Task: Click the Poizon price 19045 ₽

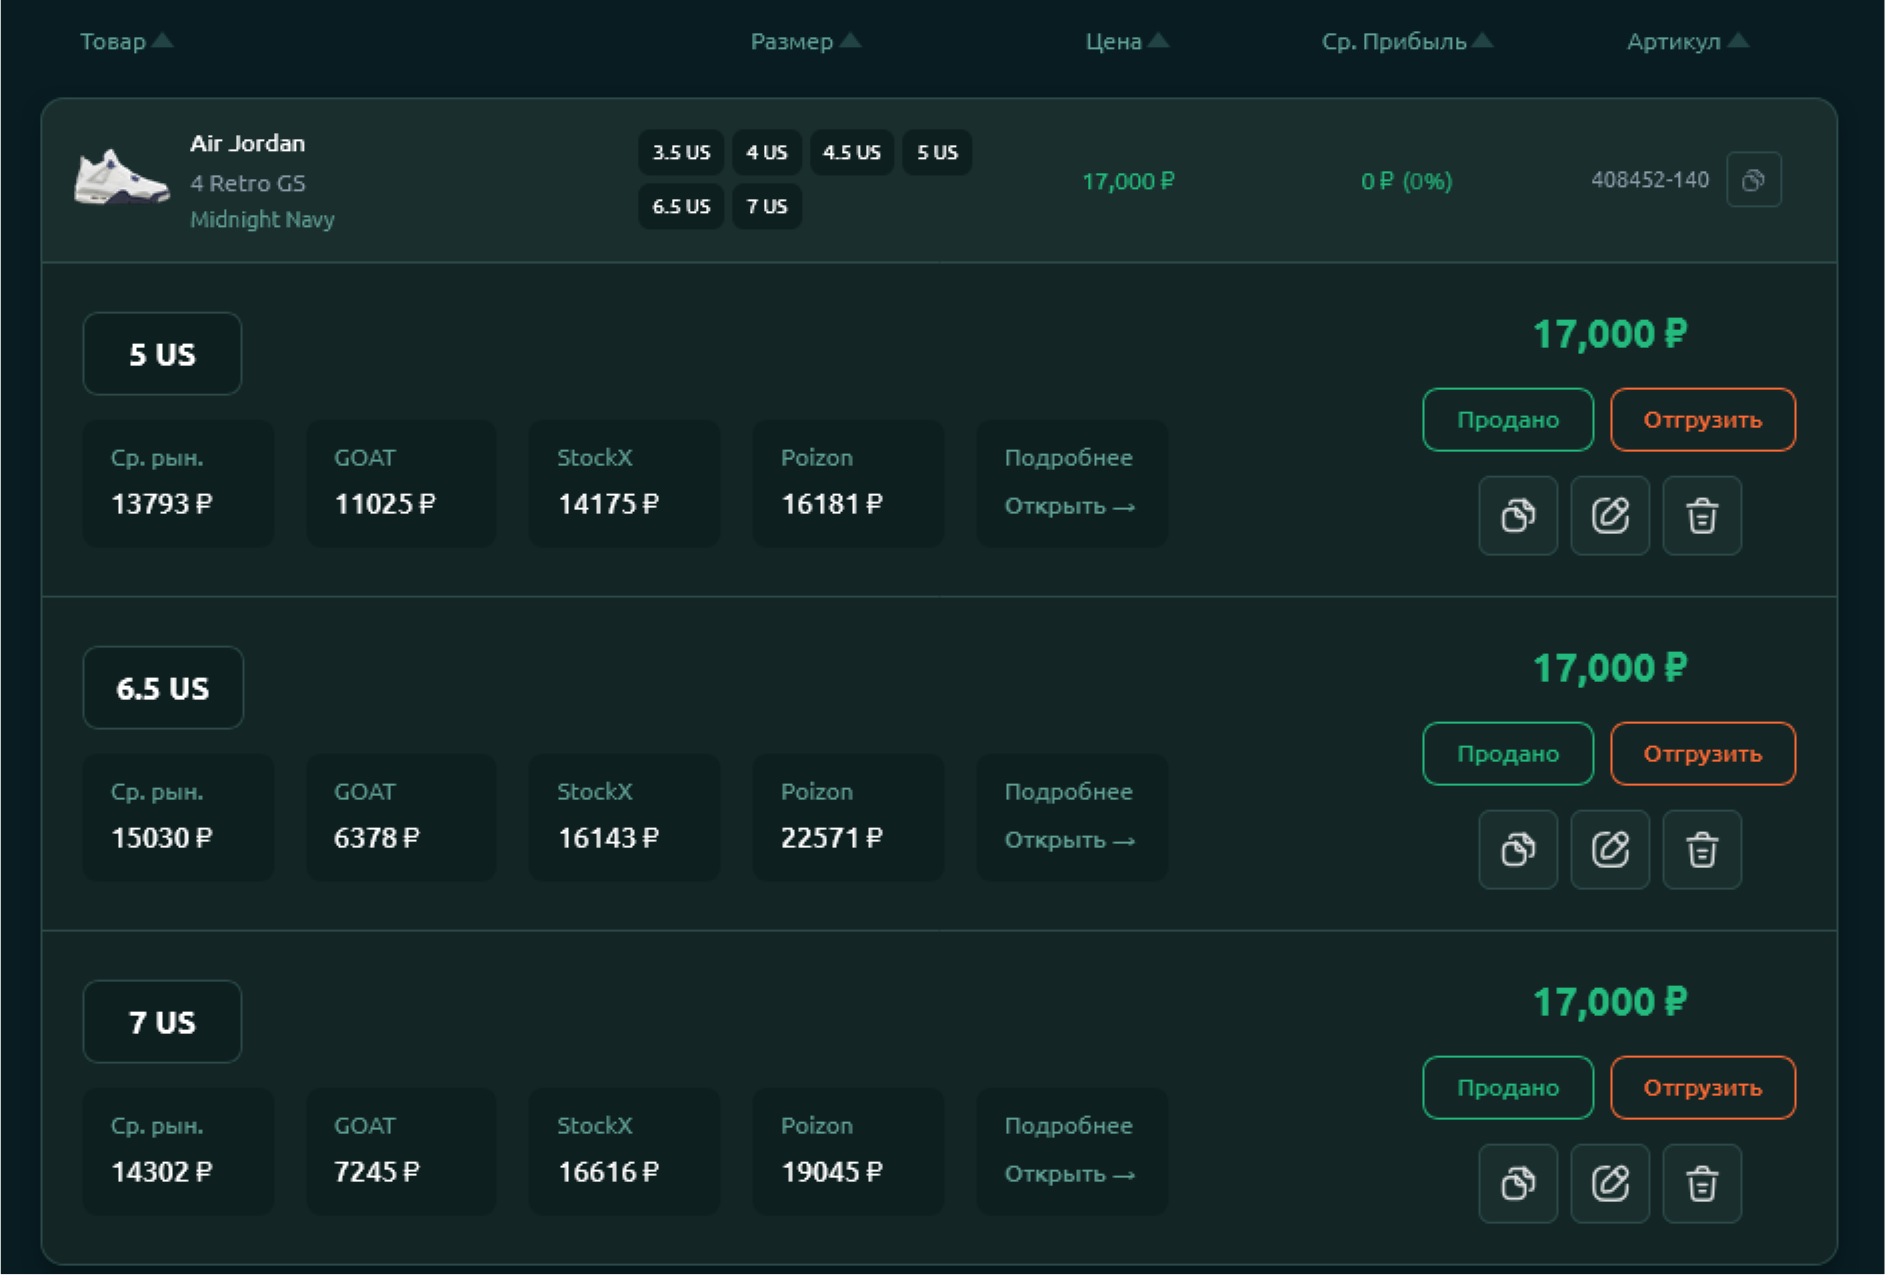Action: 832,1172
